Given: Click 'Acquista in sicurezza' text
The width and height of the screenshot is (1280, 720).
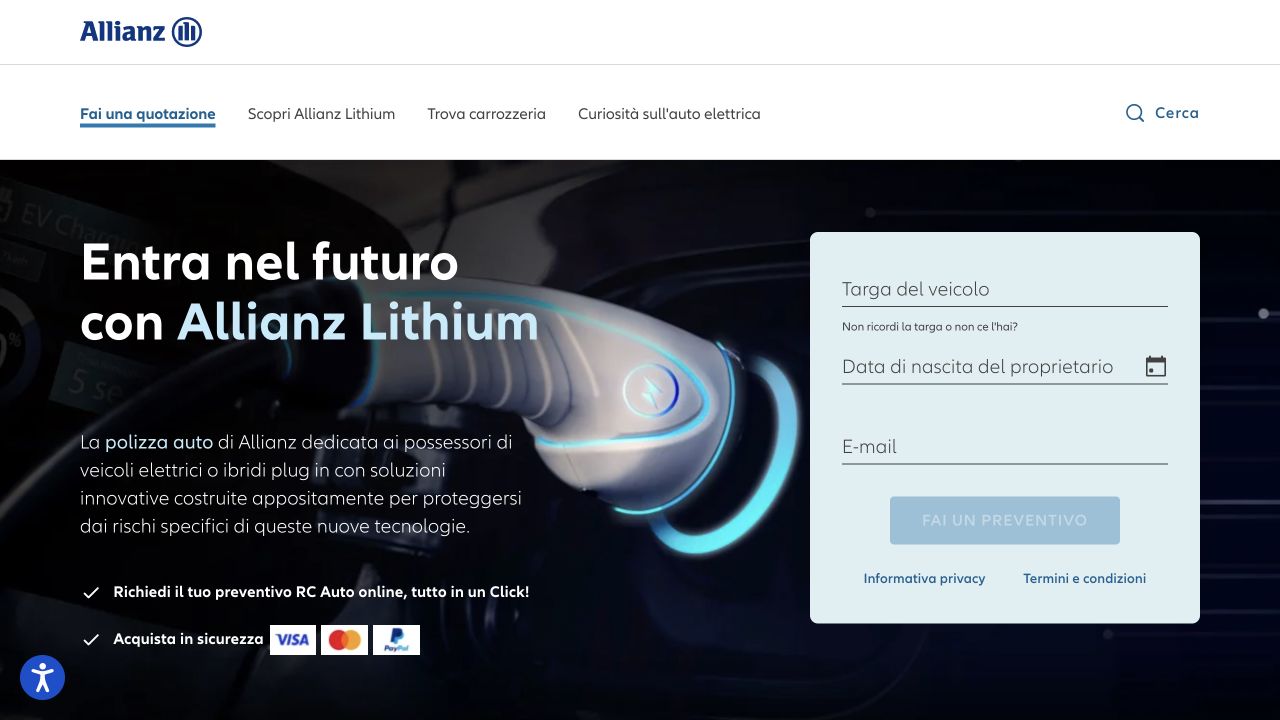Looking at the screenshot, I should [188, 639].
